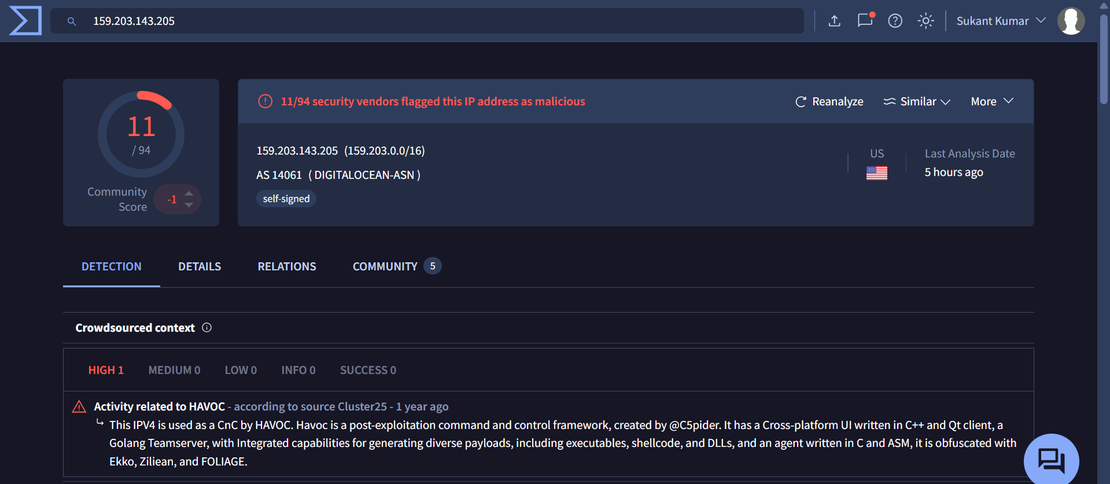Open the More dropdown menu
Screen dimensions: 1110x484
pyautogui.click(x=992, y=101)
